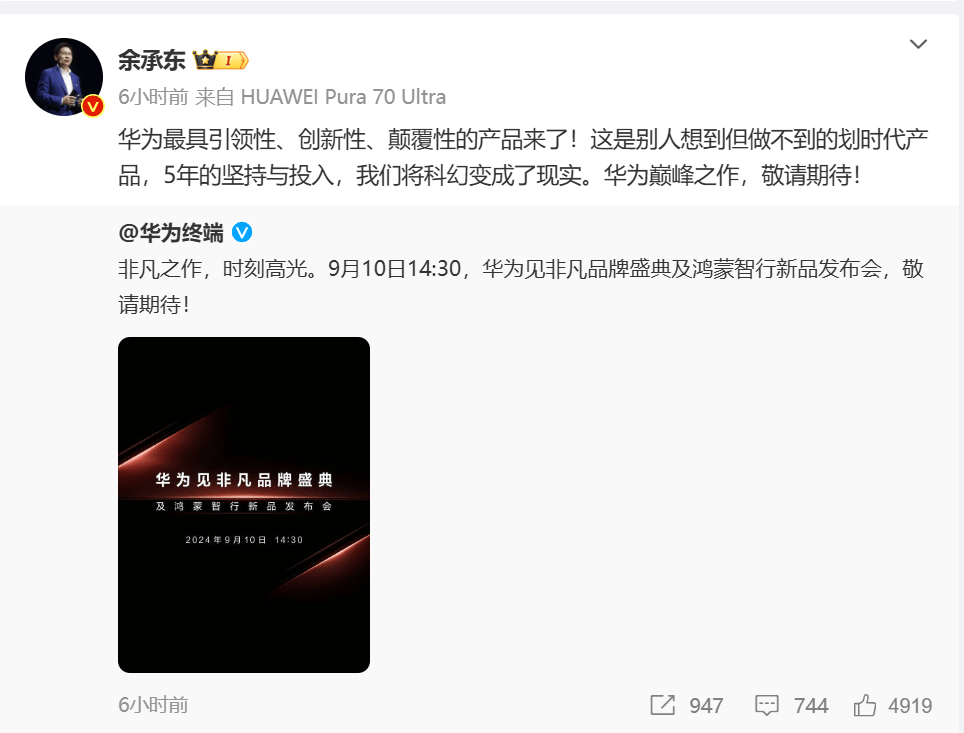Click the blue verified badge beside 华为终端
964x733 pixels.
[242, 232]
